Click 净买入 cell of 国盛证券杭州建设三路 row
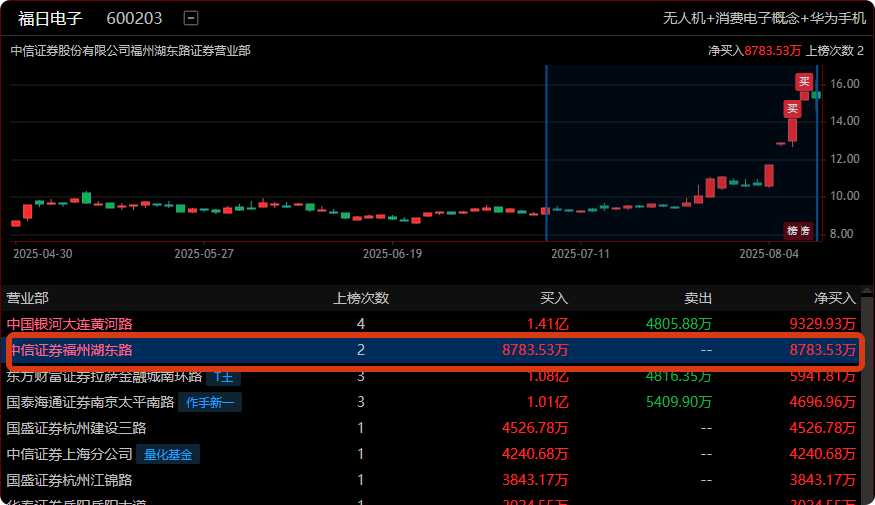Viewport: 875px width, 505px height. coord(823,428)
